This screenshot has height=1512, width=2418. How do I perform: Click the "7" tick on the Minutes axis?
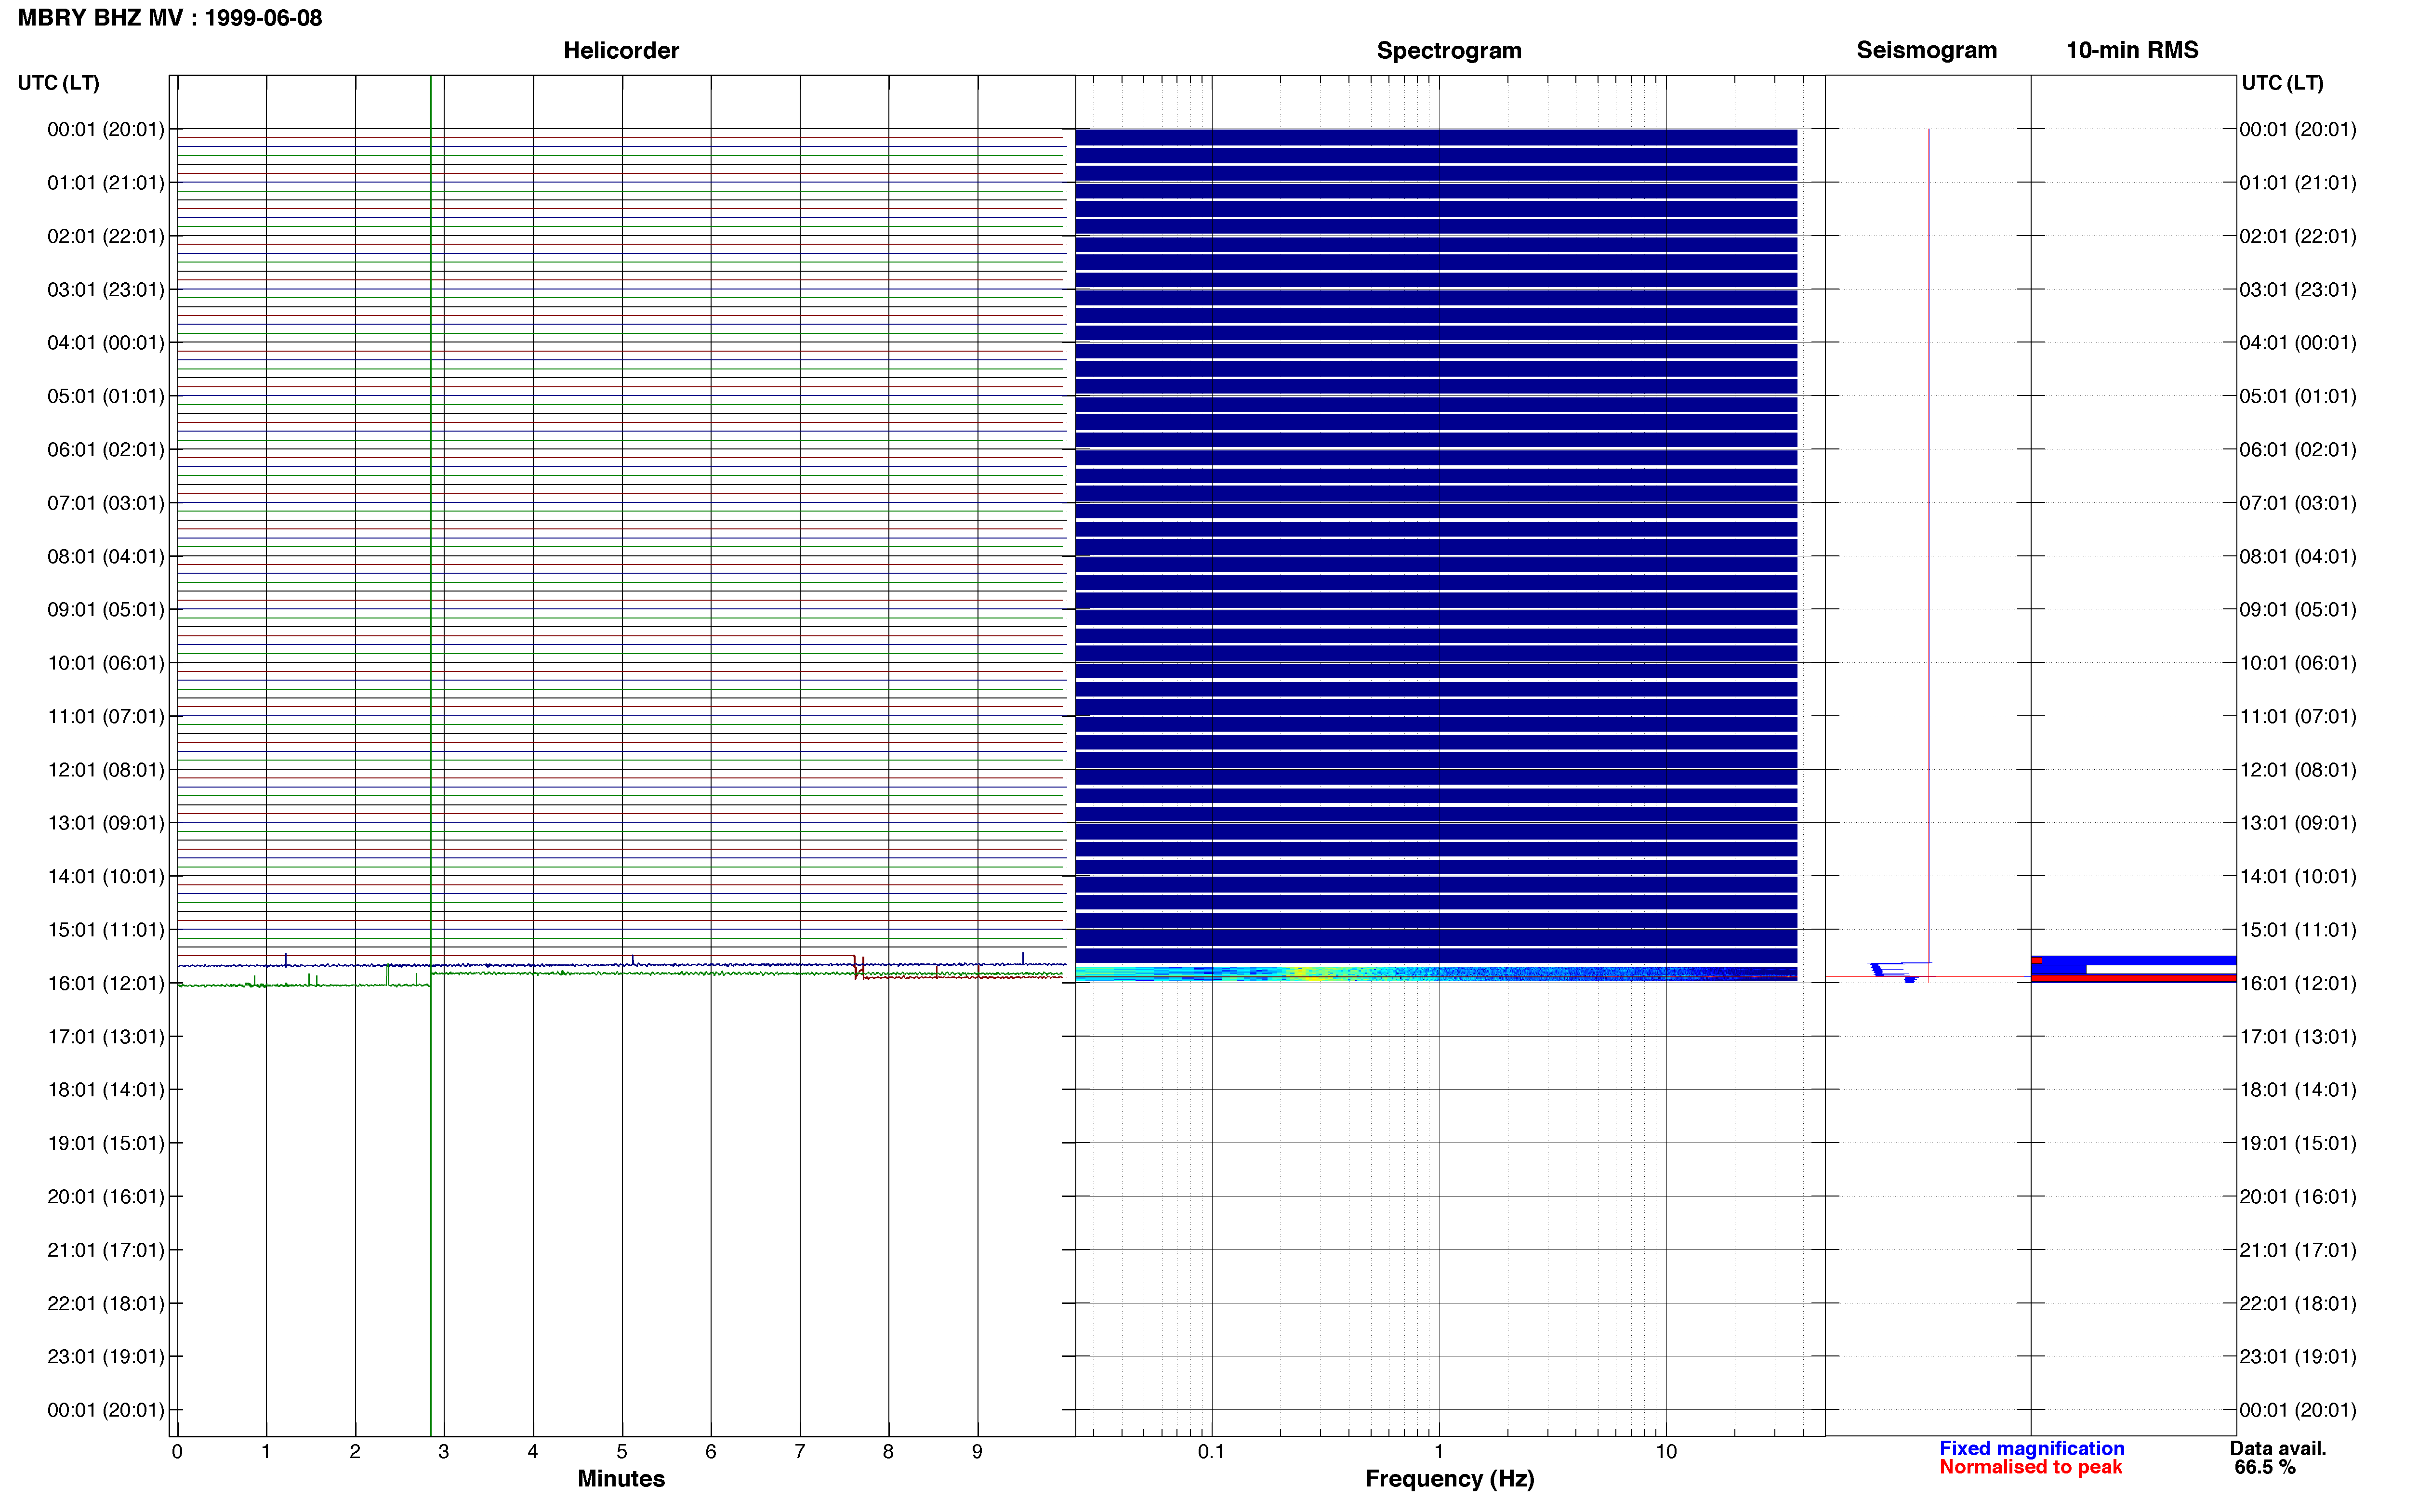pos(800,1452)
